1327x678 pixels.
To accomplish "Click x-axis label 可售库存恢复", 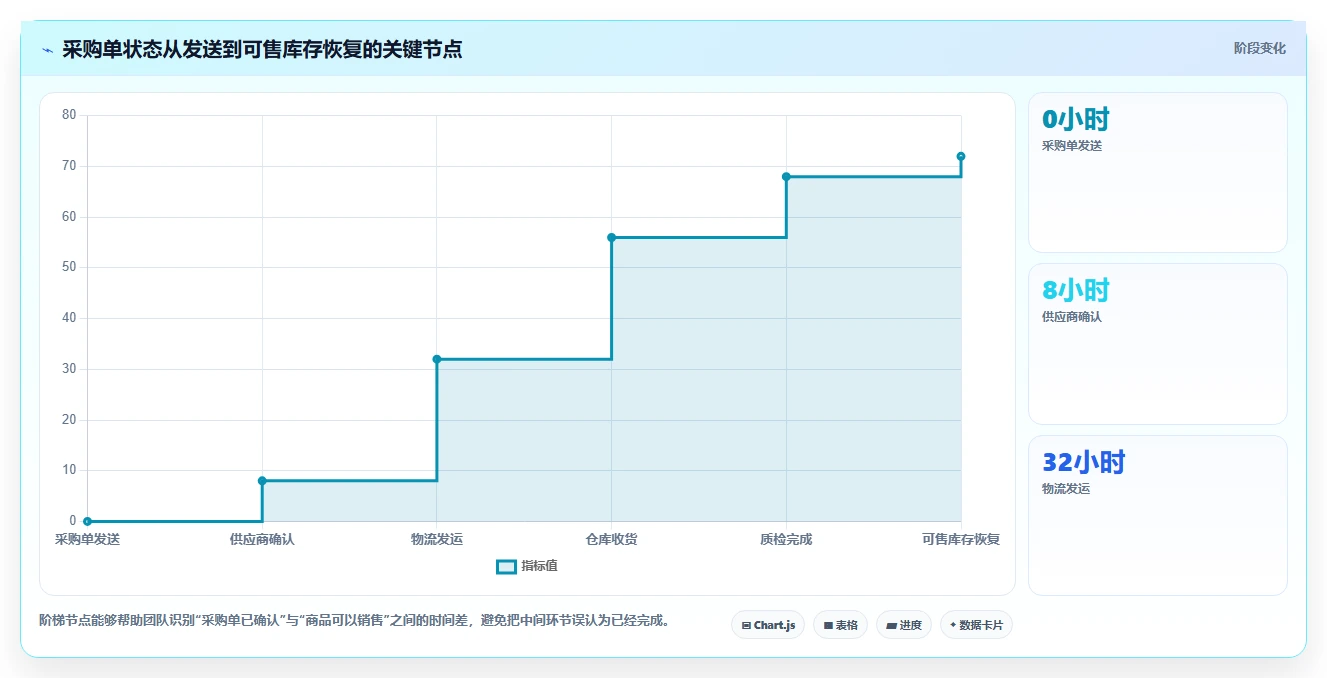I will tap(961, 540).
